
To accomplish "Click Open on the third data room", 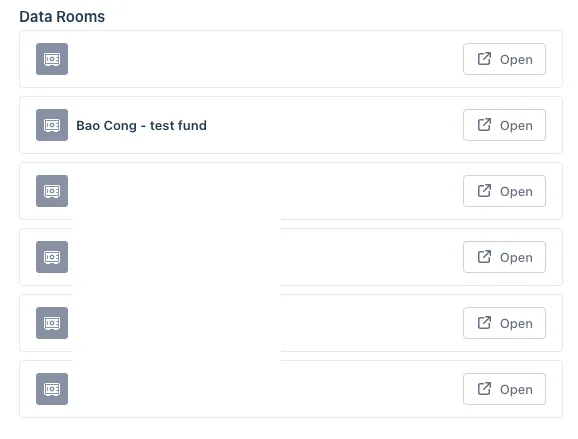I will (504, 191).
